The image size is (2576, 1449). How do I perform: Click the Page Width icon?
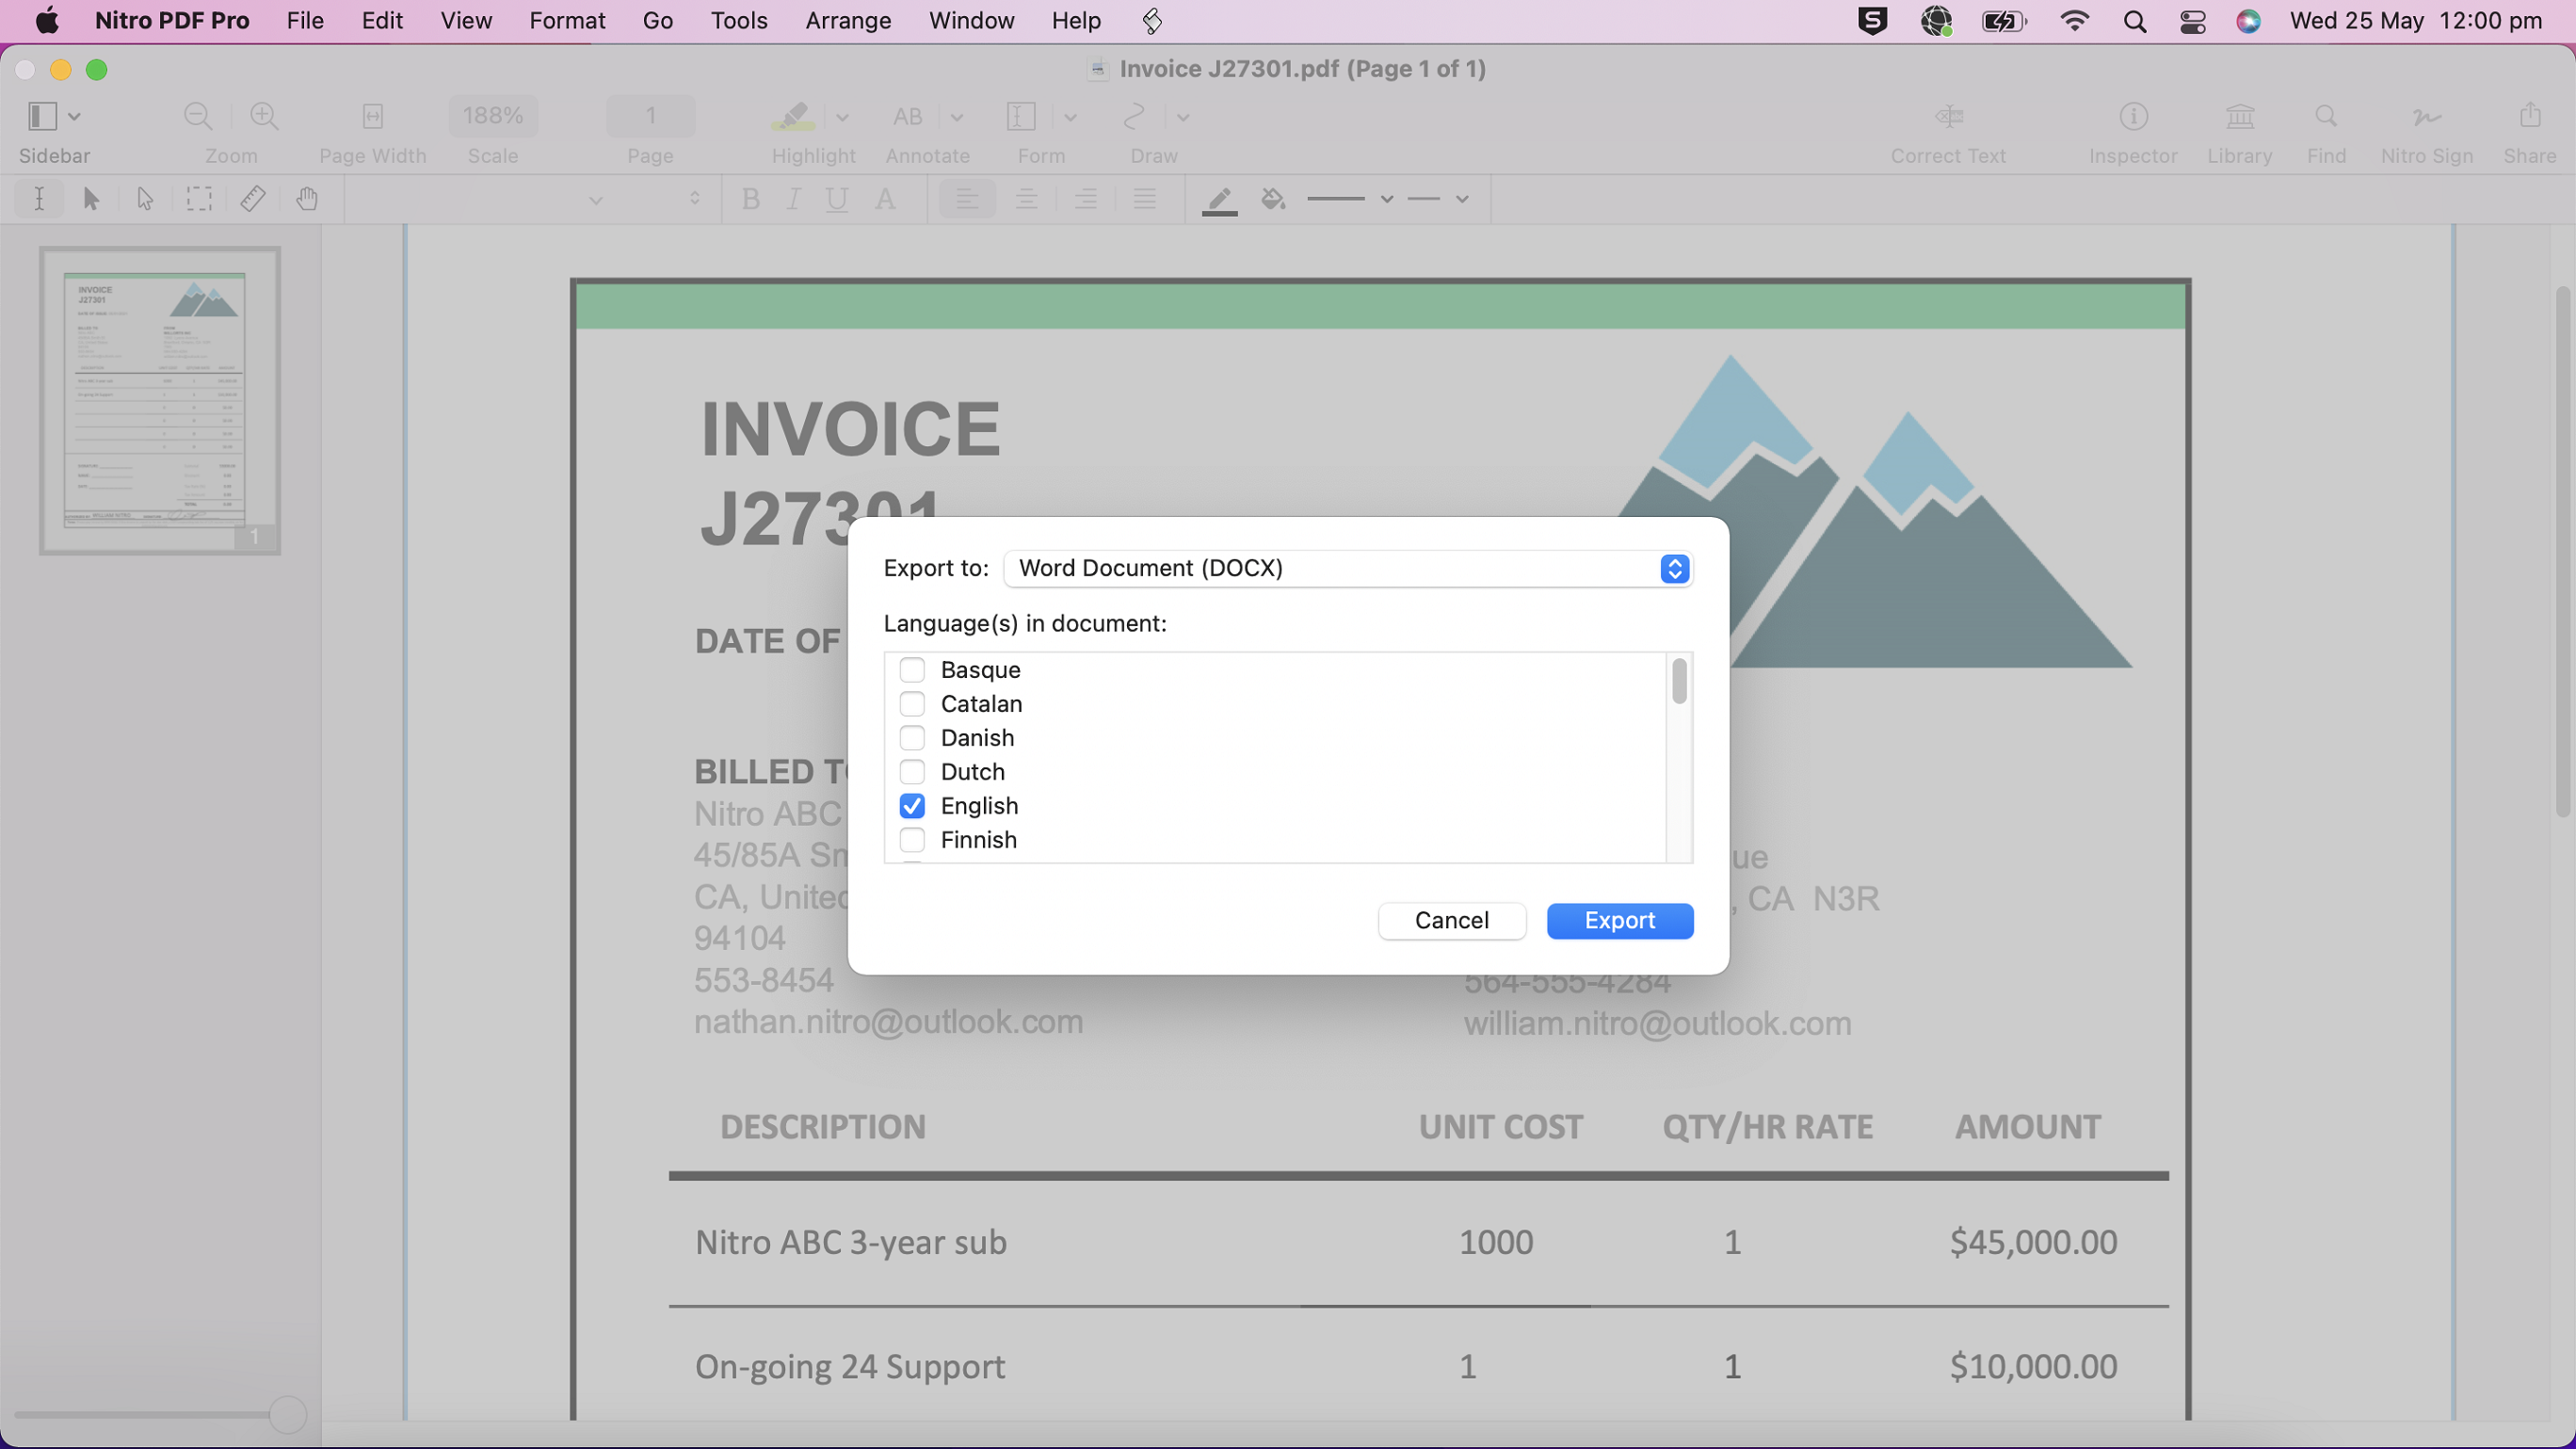pyautogui.click(x=372, y=117)
